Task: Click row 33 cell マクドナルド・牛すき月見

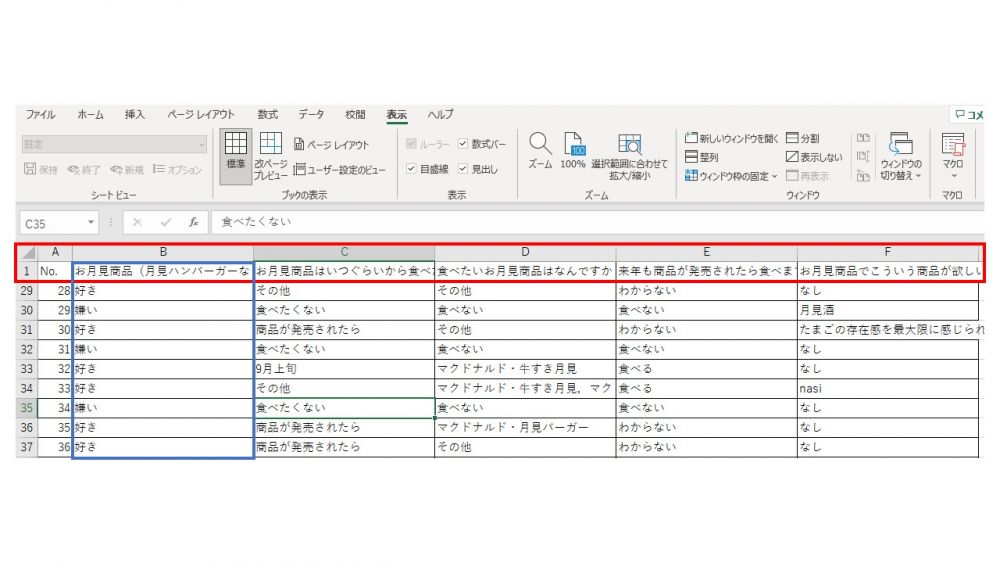Action: [x=526, y=369]
